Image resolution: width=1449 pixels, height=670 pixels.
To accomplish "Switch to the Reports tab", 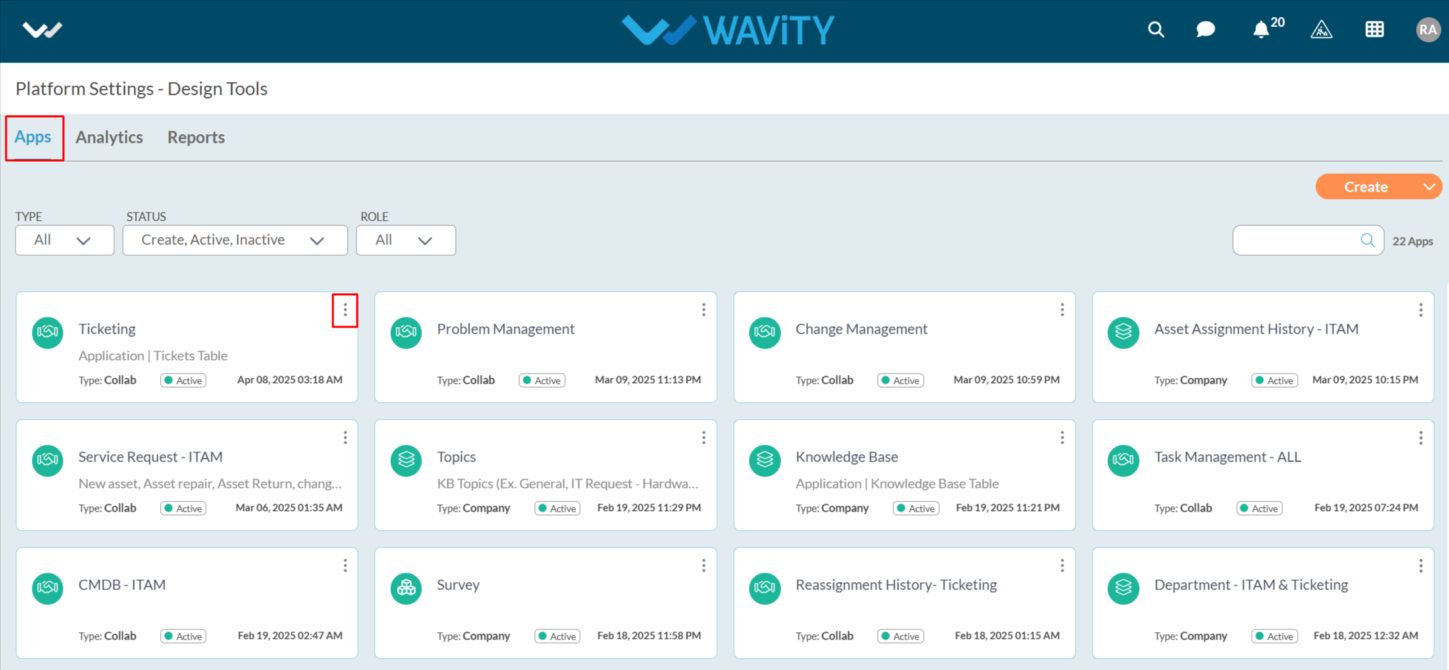I will pos(196,138).
